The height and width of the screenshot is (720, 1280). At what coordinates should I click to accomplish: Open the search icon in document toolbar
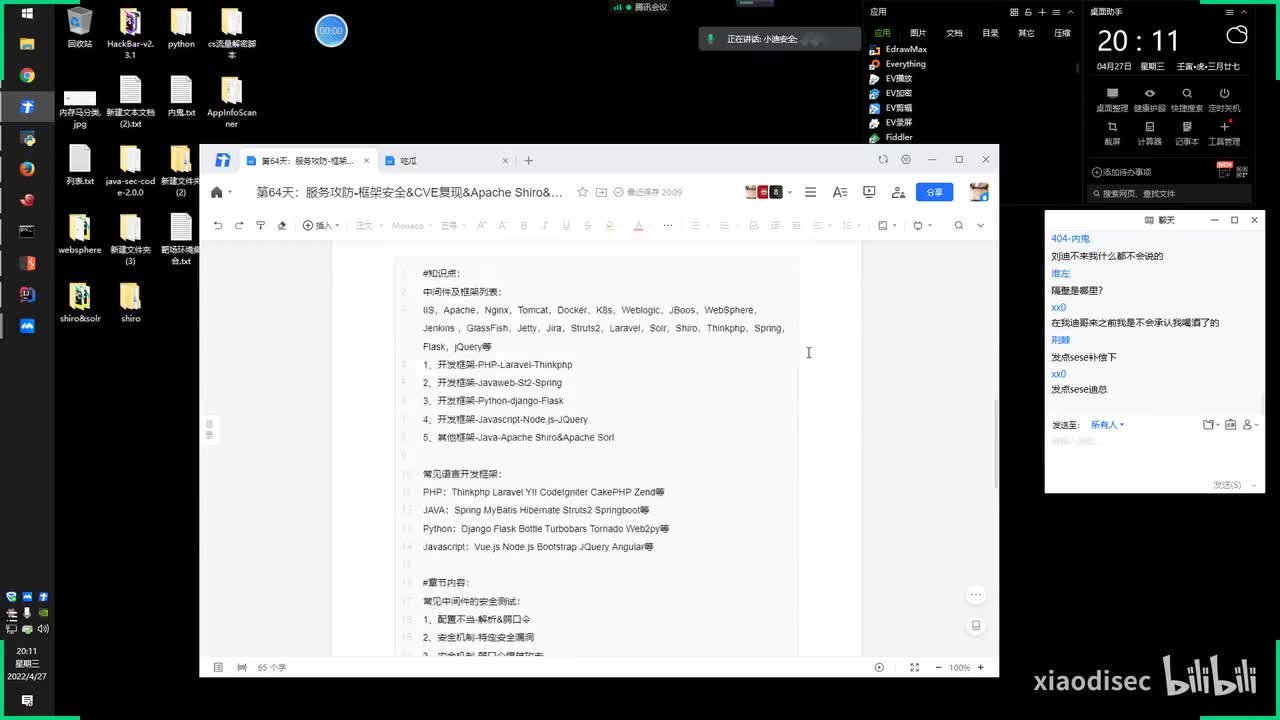pos(958,225)
